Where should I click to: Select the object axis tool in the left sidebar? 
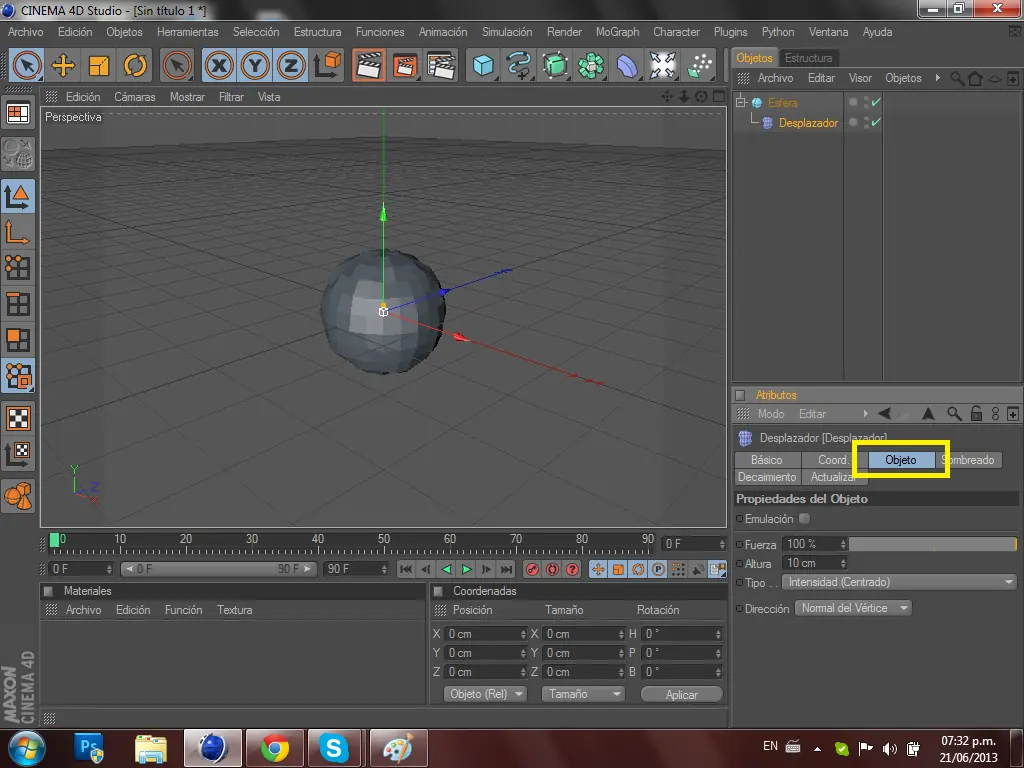tap(18, 232)
